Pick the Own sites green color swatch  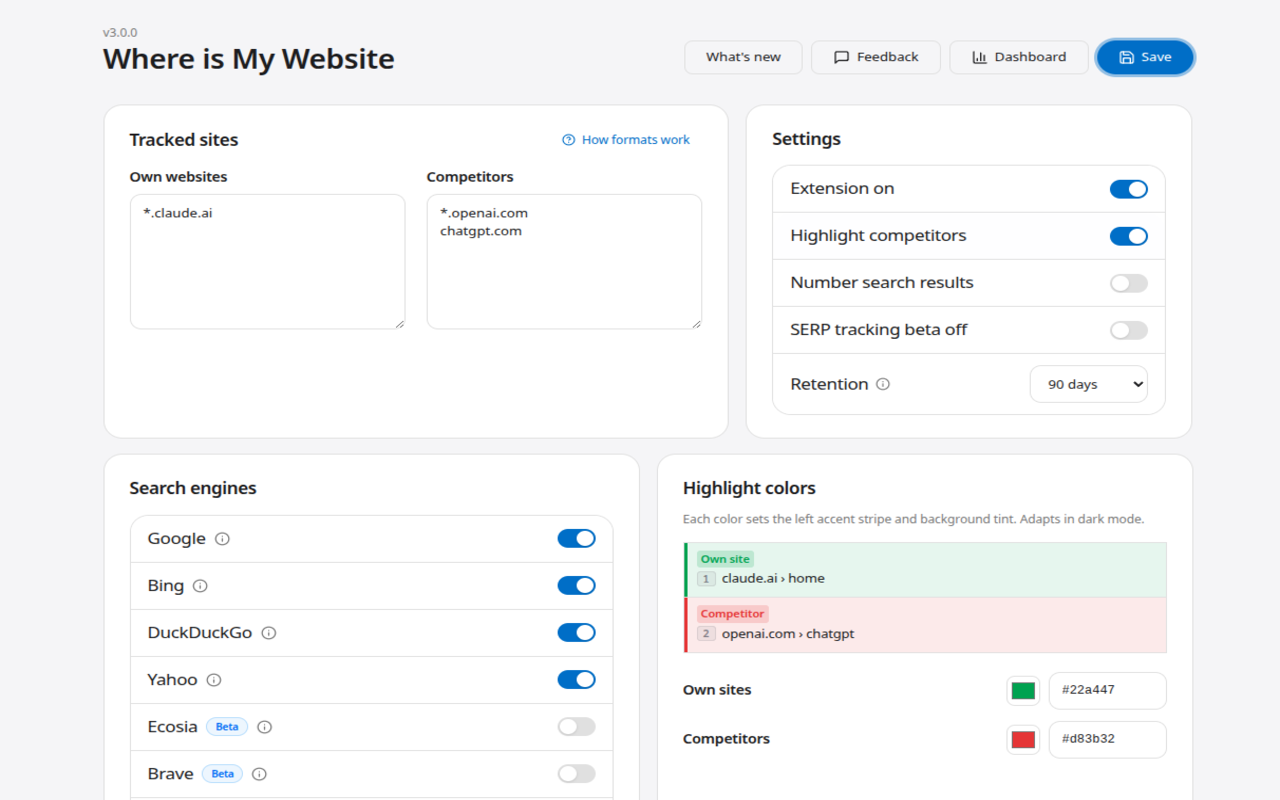[1023, 691]
